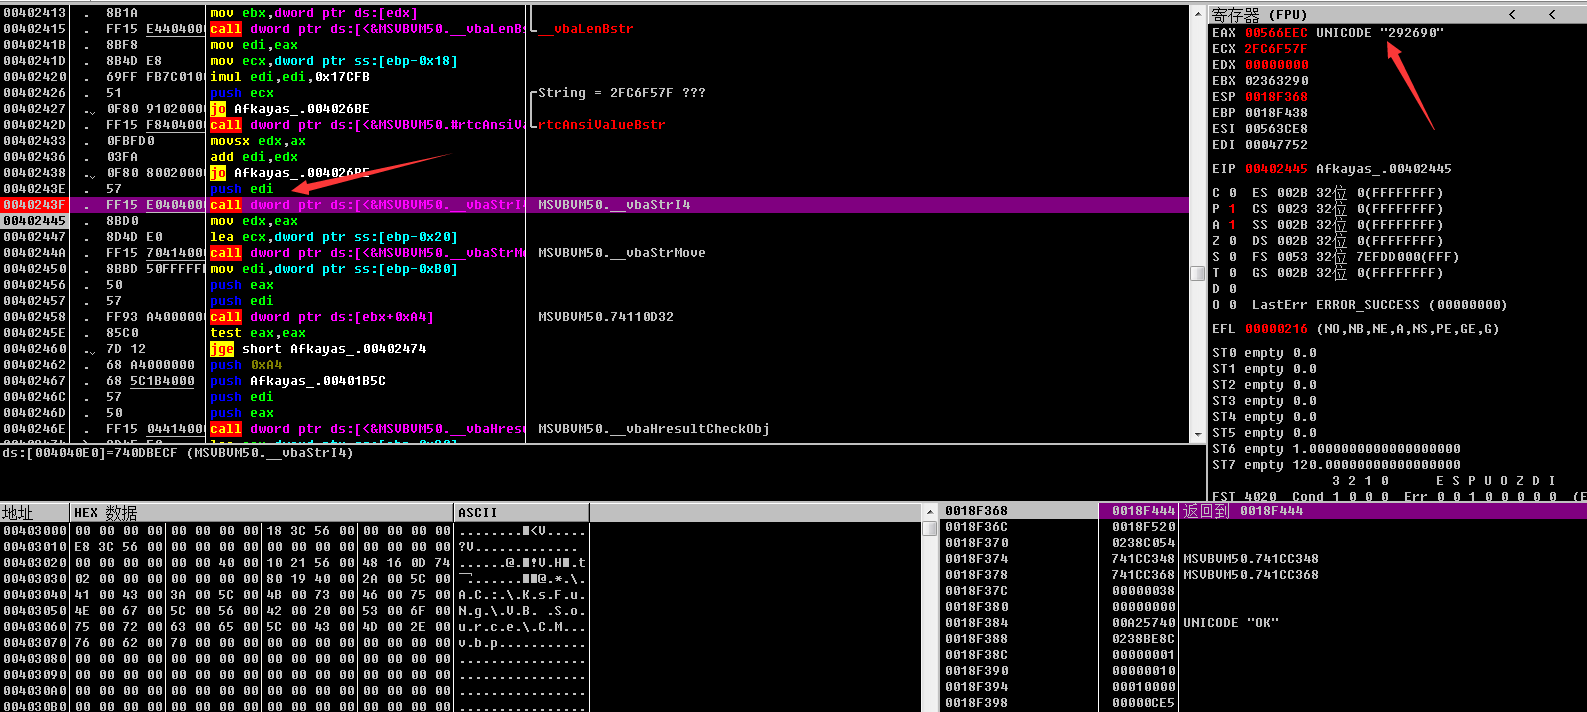Click the dump pane scrollbar up arrow

click(x=929, y=511)
